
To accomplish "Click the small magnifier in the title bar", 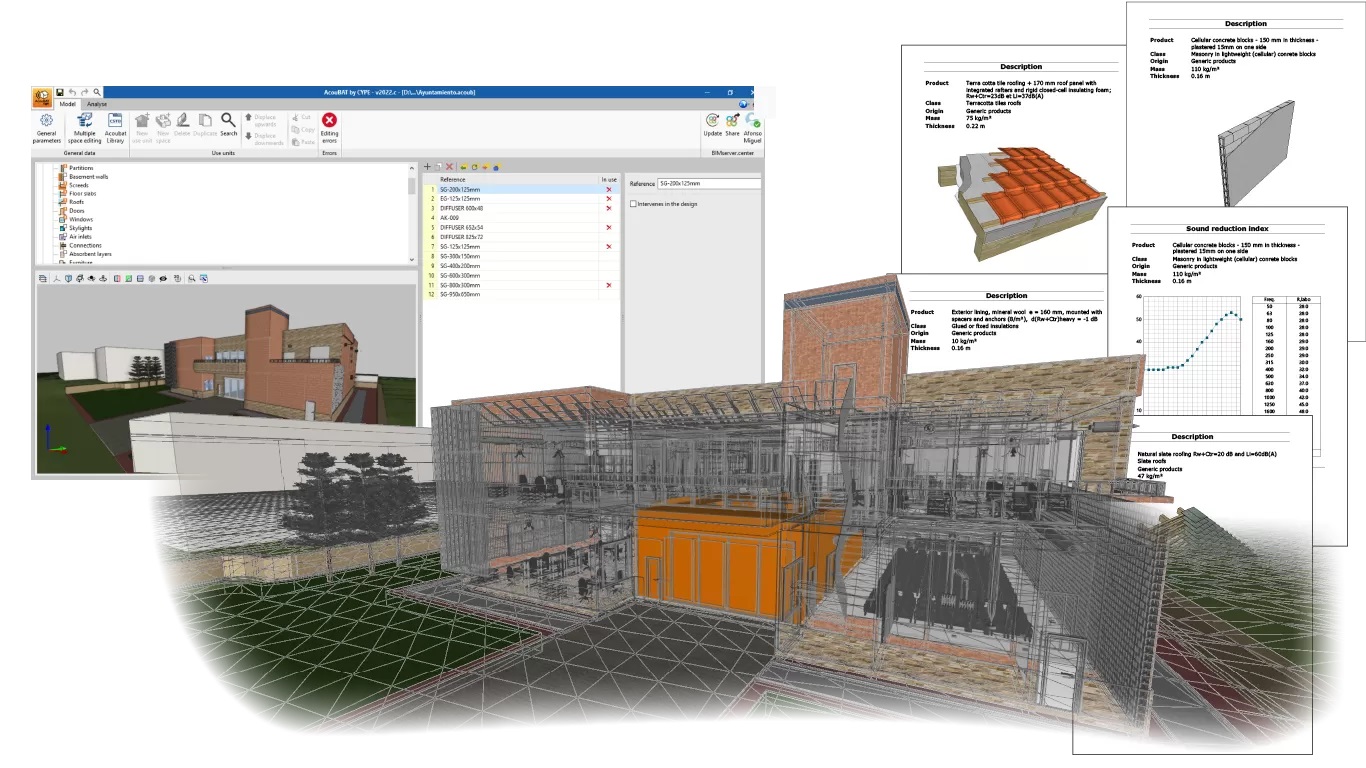I will (x=97, y=92).
